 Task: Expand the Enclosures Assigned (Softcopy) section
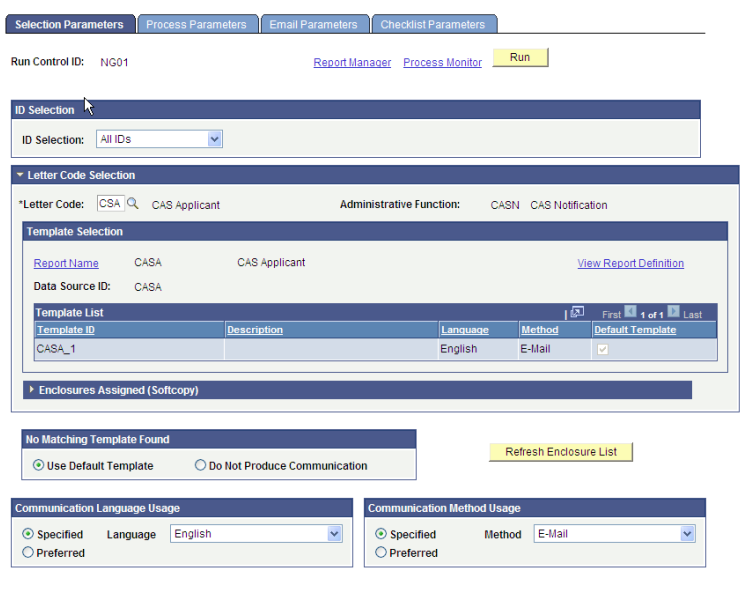pos(31,390)
